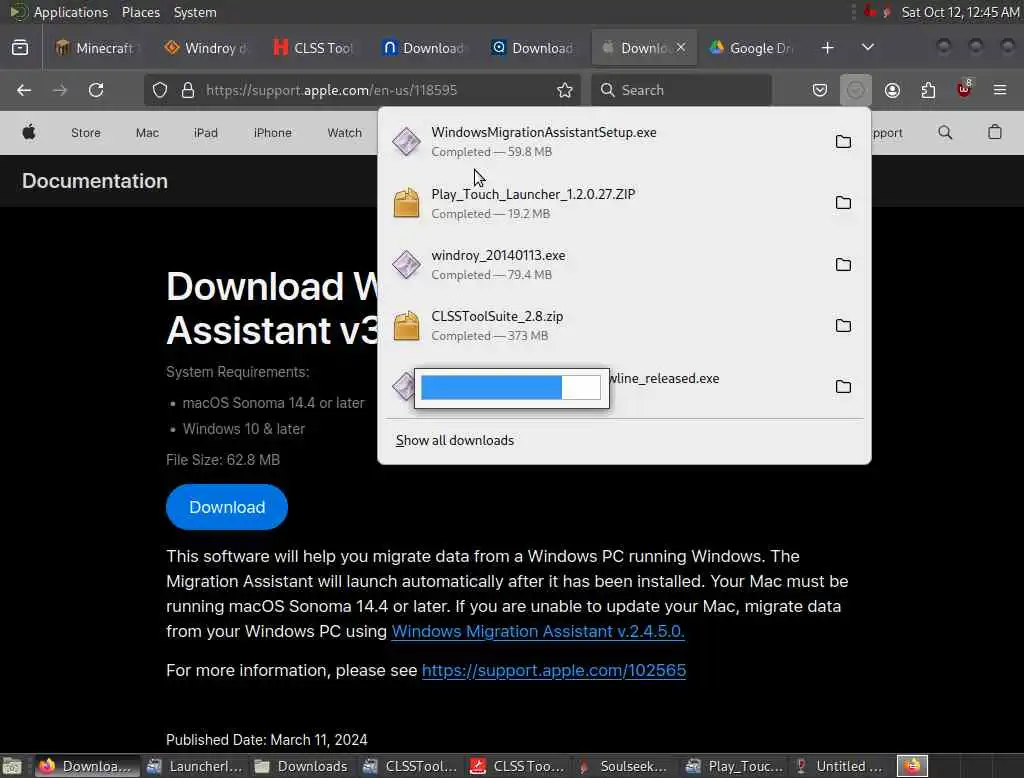Click iPhone in Apple navigation
Screen dimensions: 1024x778
[272, 133]
